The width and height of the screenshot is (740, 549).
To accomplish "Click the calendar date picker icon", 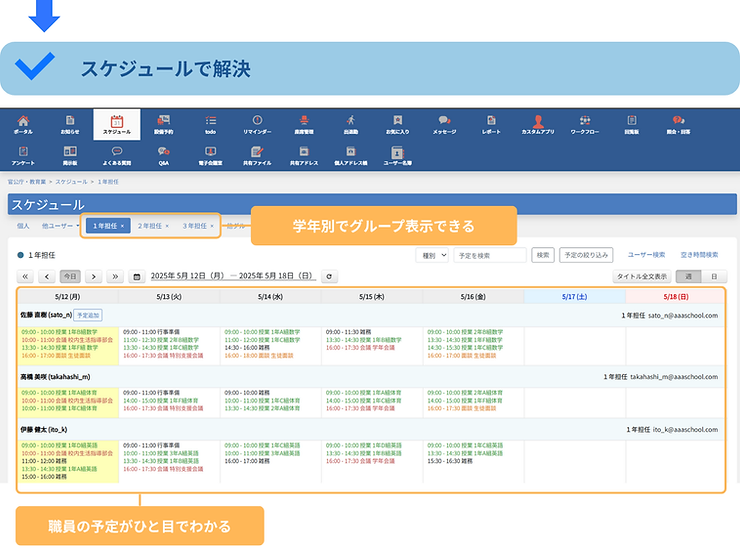I will 136,276.
